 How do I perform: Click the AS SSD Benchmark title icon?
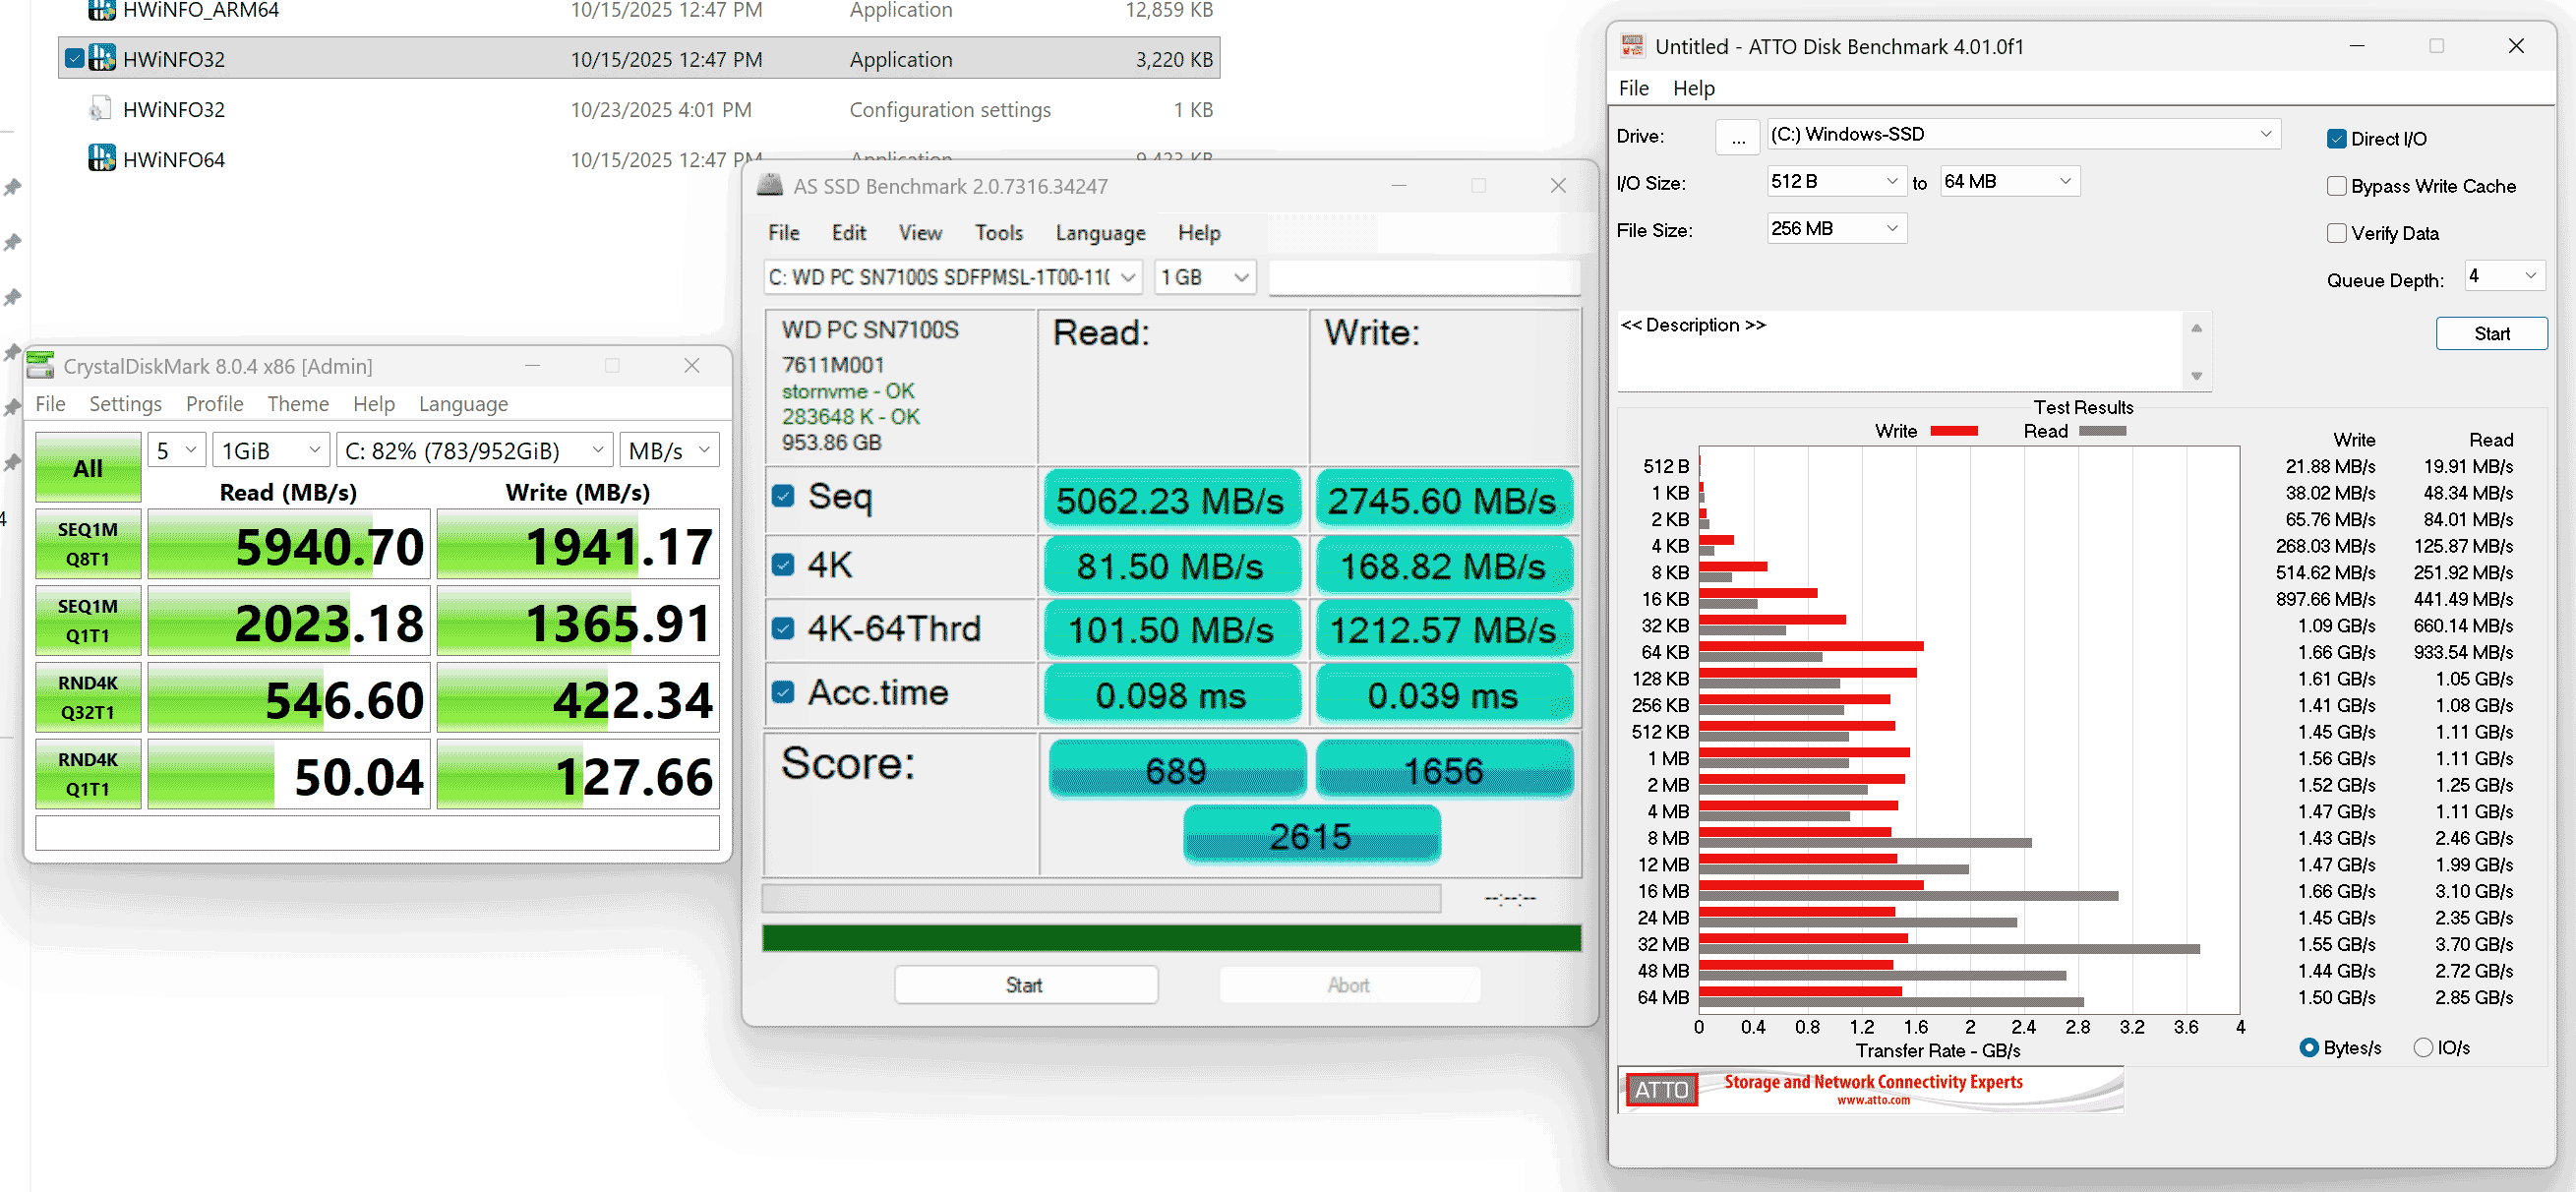click(x=769, y=186)
